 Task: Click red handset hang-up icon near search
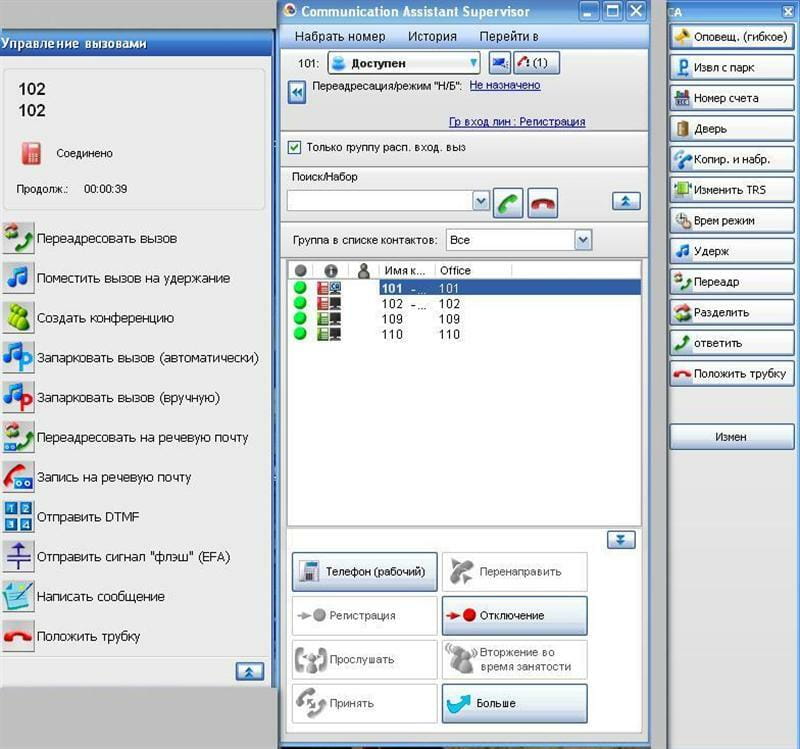click(542, 203)
